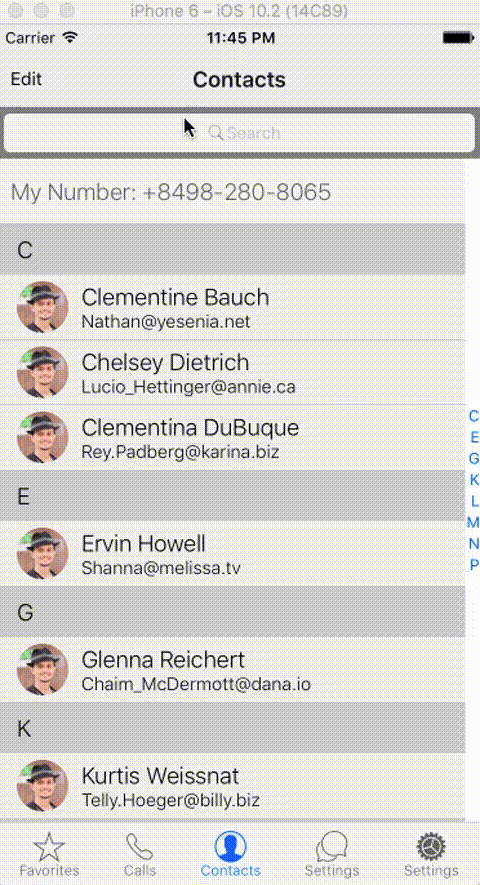Select the Contacts person icon tab
The width and height of the screenshot is (480, 885).
230,853
